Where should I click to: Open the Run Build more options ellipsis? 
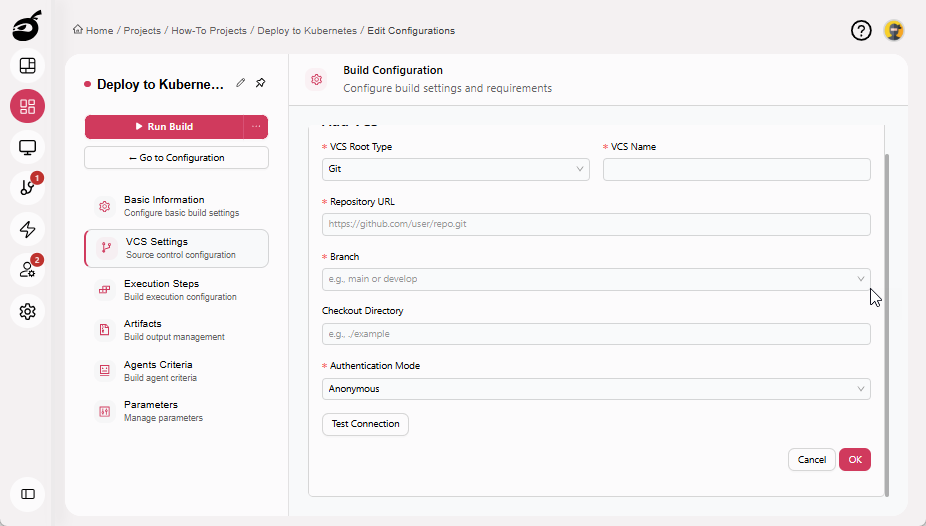256,126
